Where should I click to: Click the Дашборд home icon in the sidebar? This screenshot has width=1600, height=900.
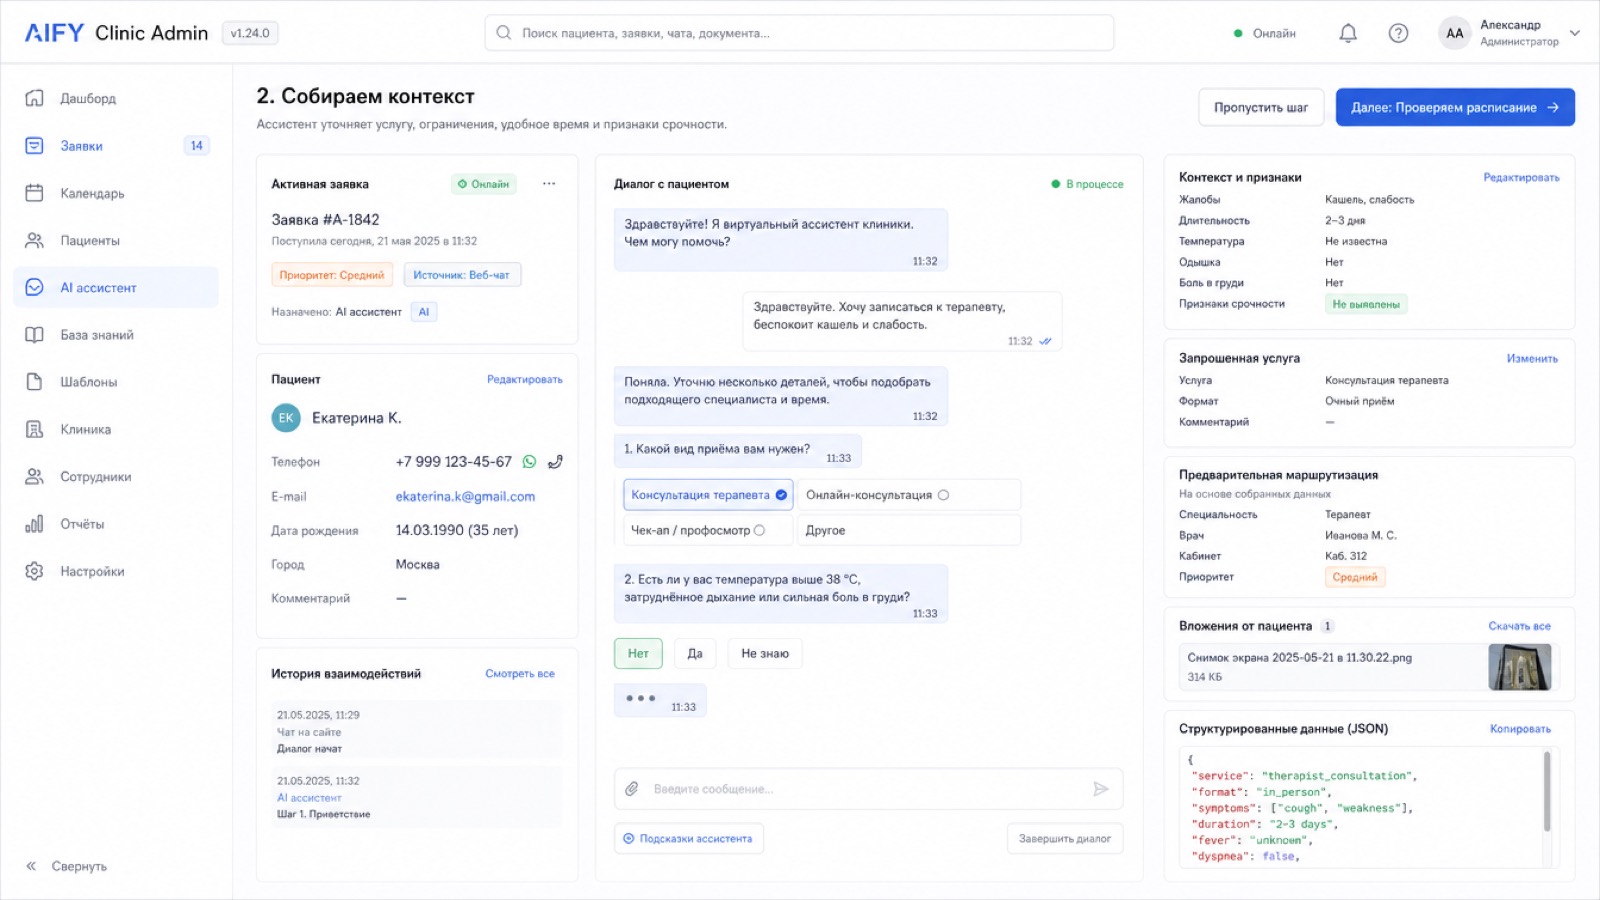[34, 98]
